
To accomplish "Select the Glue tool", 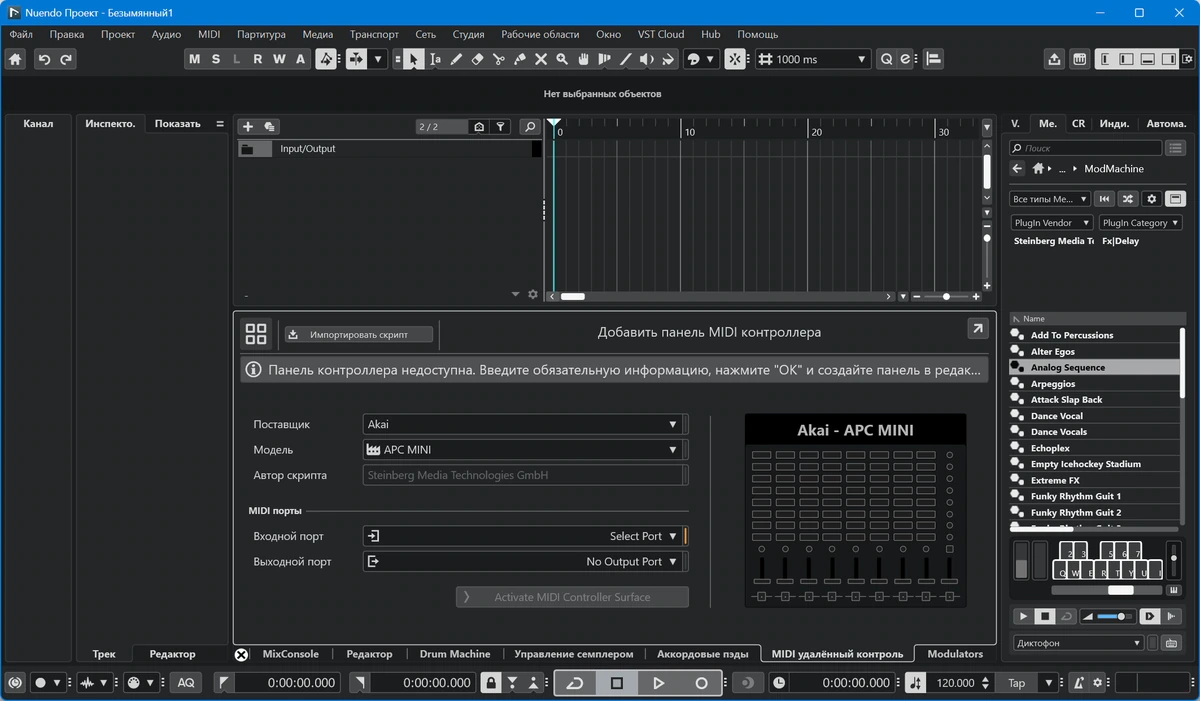I will [x=519, y=59].
